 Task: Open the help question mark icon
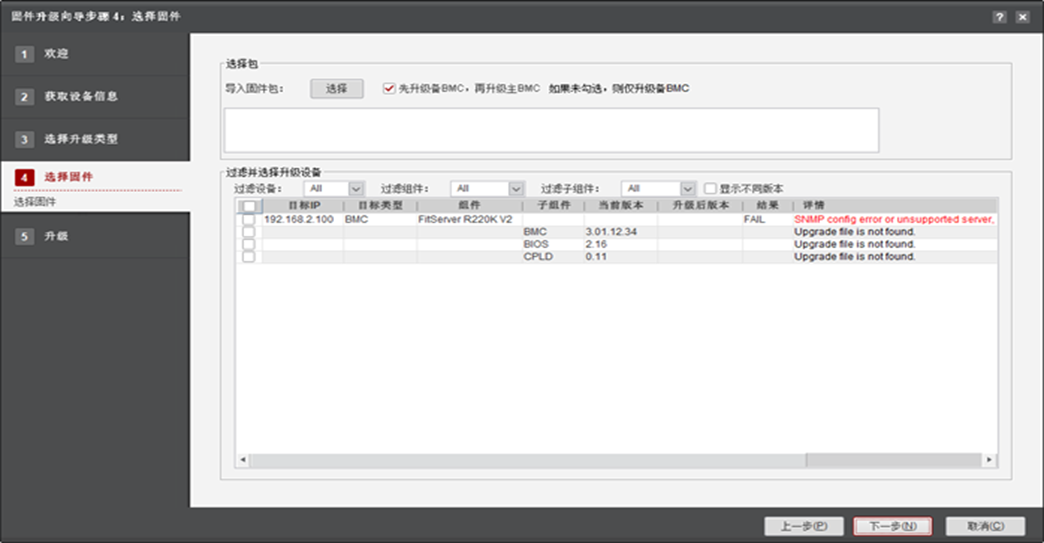coord(999,17)
